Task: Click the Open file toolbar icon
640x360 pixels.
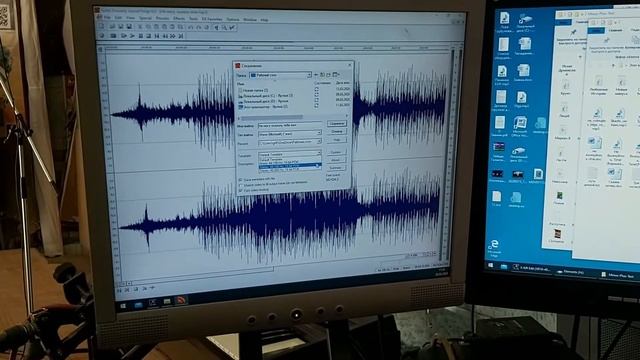Action: click(112, 27)
